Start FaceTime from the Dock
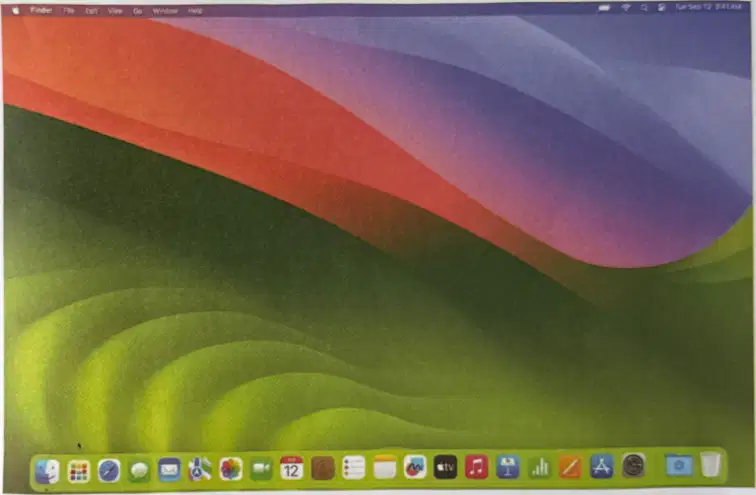The image size is (756, 495). (x=261, y=468)
